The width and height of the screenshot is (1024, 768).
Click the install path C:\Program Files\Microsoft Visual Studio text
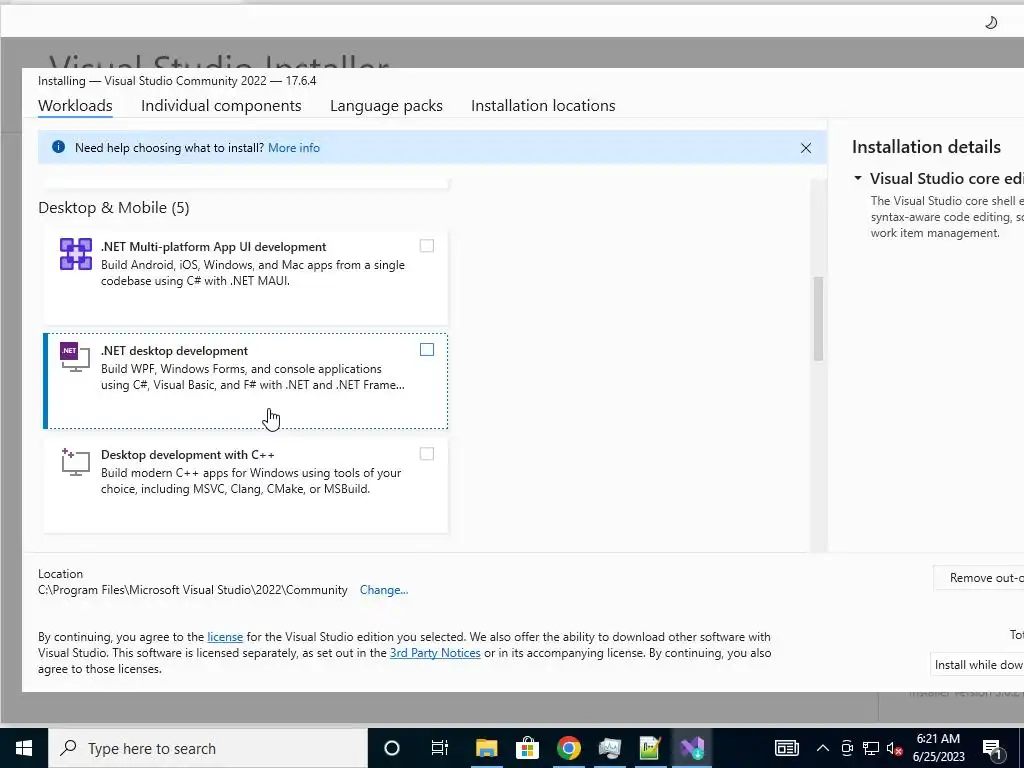[193, 590]
